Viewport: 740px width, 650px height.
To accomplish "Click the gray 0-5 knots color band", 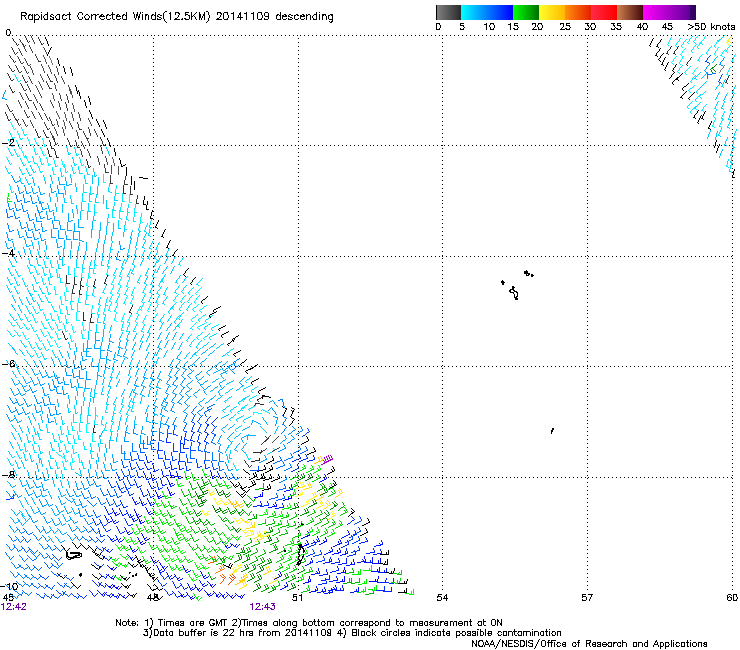I will click(448, 12).
